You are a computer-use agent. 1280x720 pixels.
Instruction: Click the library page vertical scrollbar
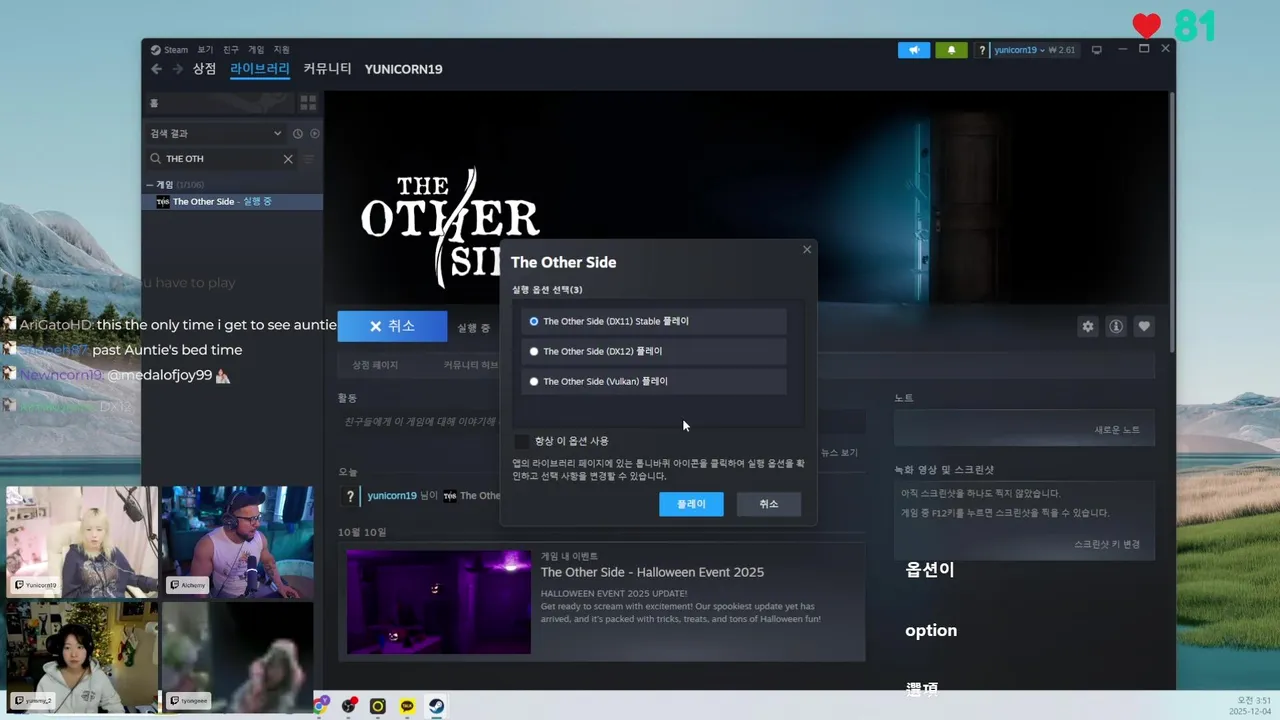(1172, 220)
